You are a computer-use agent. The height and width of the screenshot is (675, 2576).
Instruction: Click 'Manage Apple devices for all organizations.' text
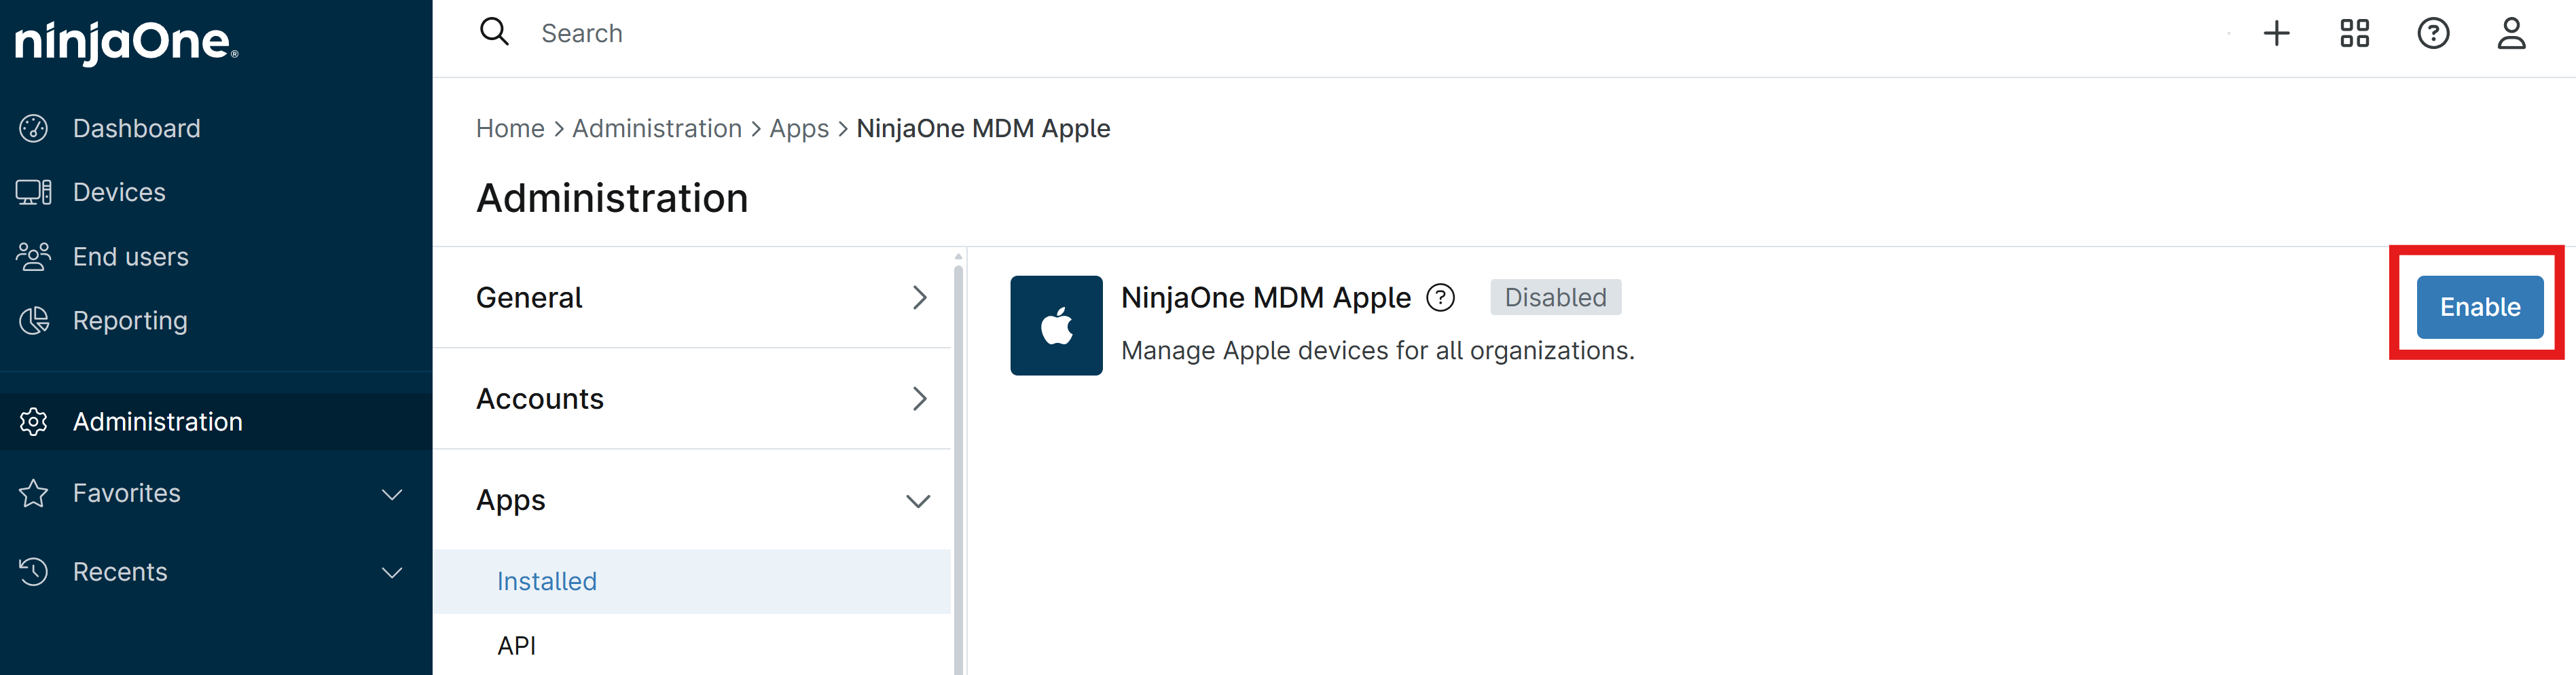1377,350
